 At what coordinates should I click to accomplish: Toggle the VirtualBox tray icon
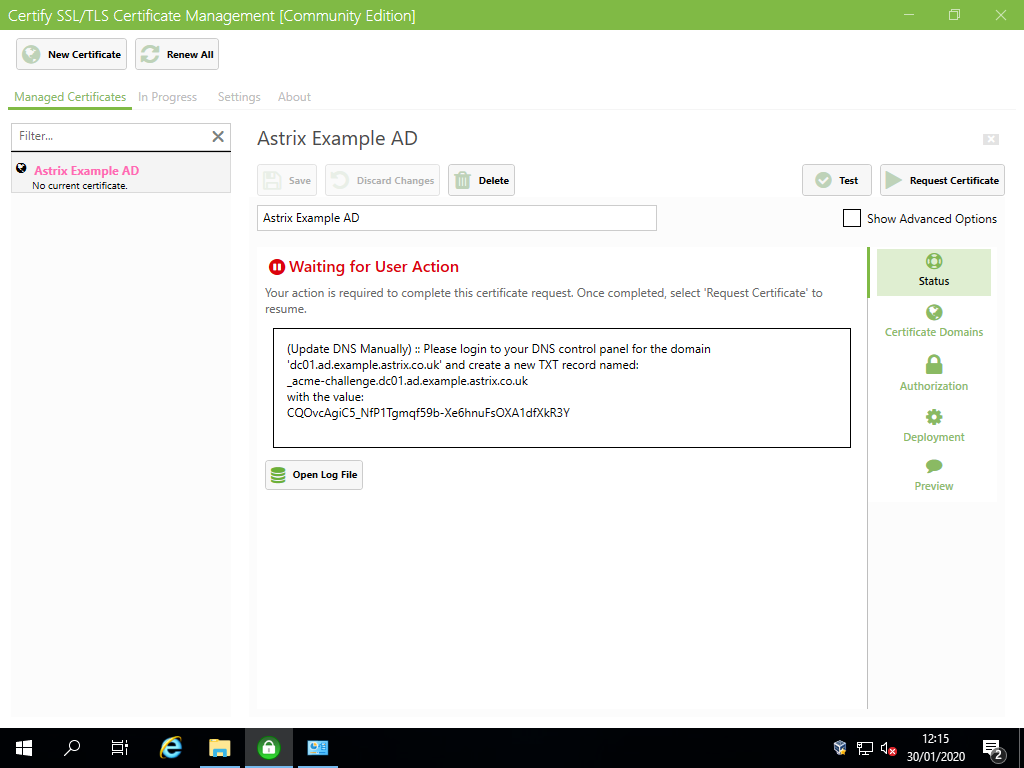pos(838,747)
